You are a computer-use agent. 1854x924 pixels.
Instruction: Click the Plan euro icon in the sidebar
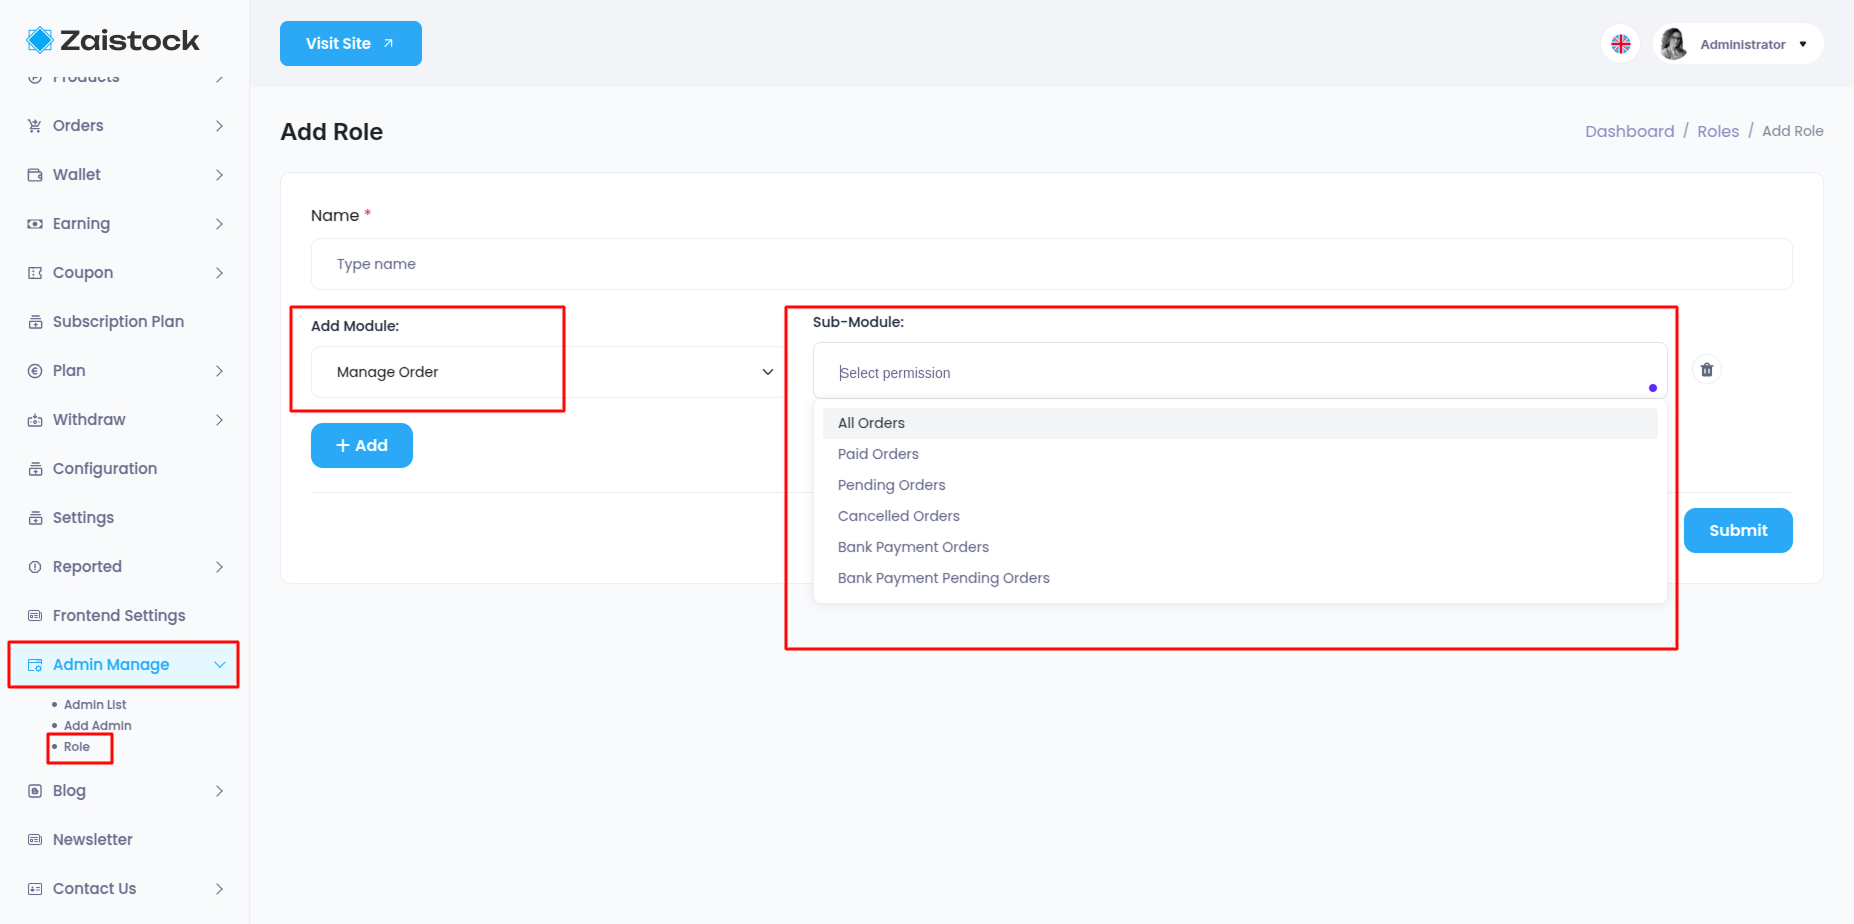coord(35,371)
